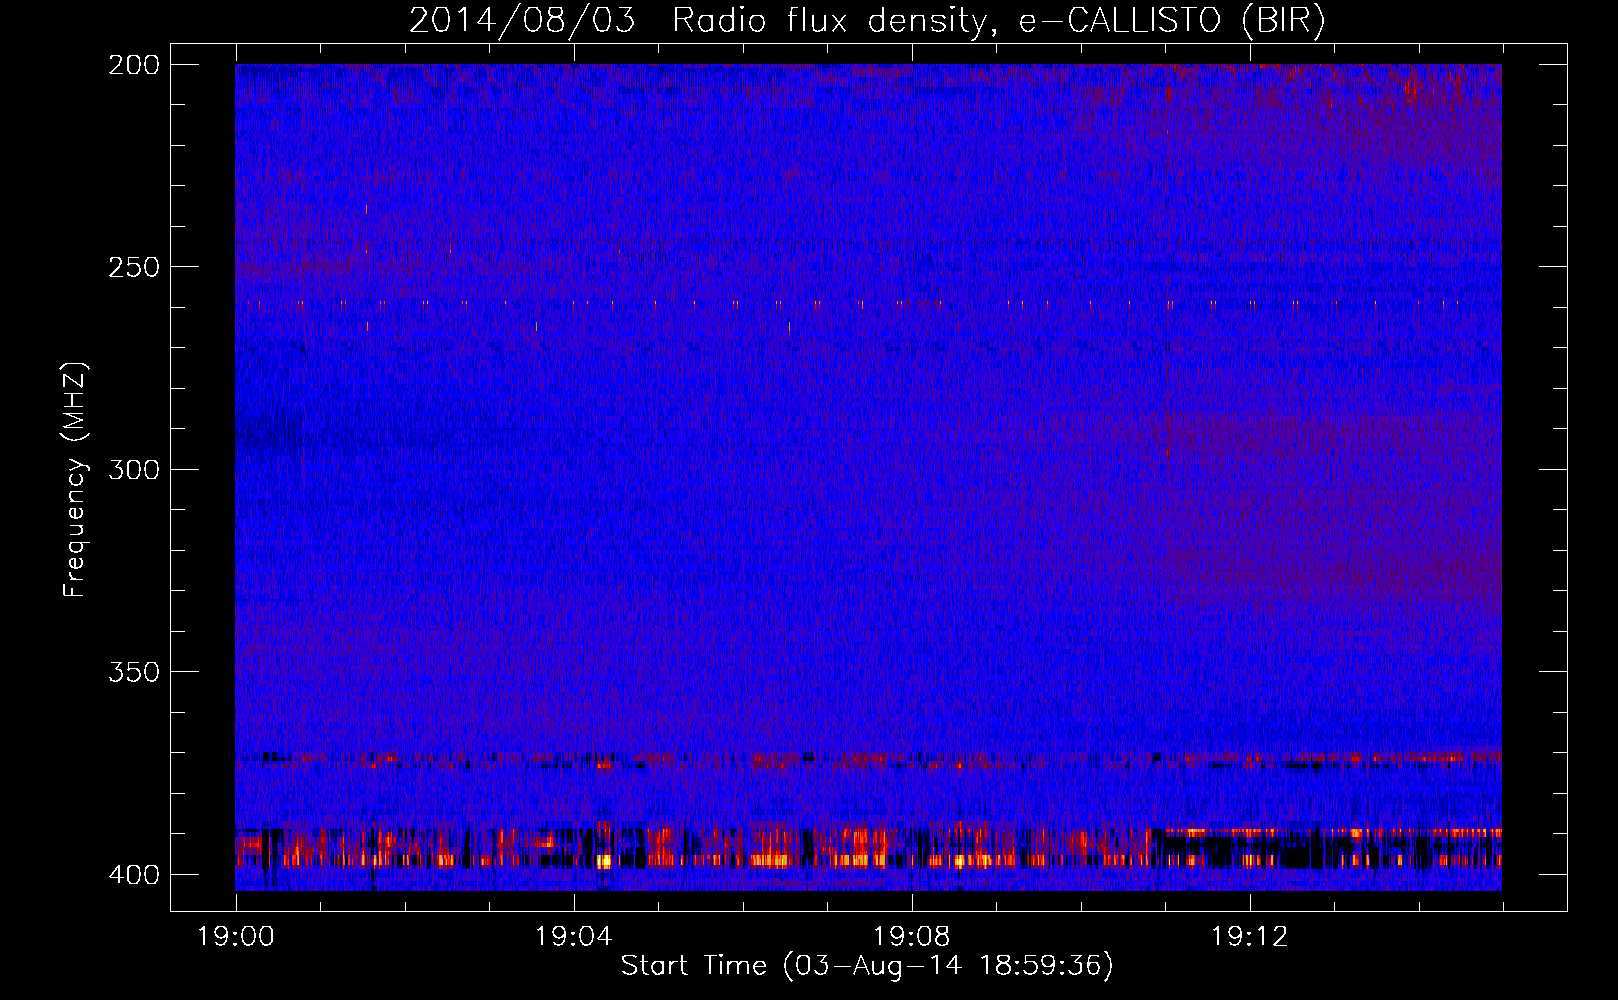
Task: Click the 19:00 time tick label
Action: click(236, 937)
